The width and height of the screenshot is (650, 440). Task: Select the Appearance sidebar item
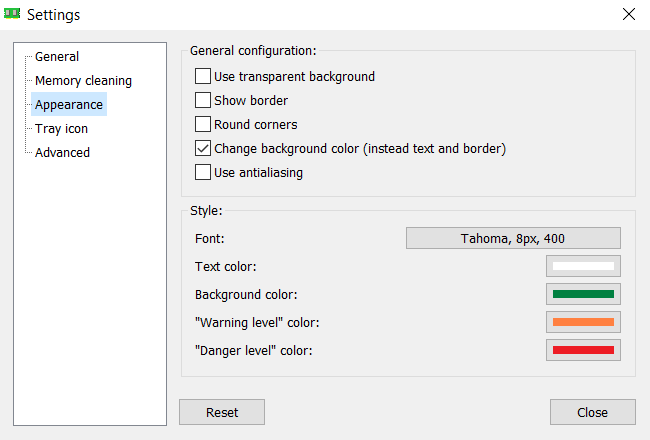tap(68, 105)
